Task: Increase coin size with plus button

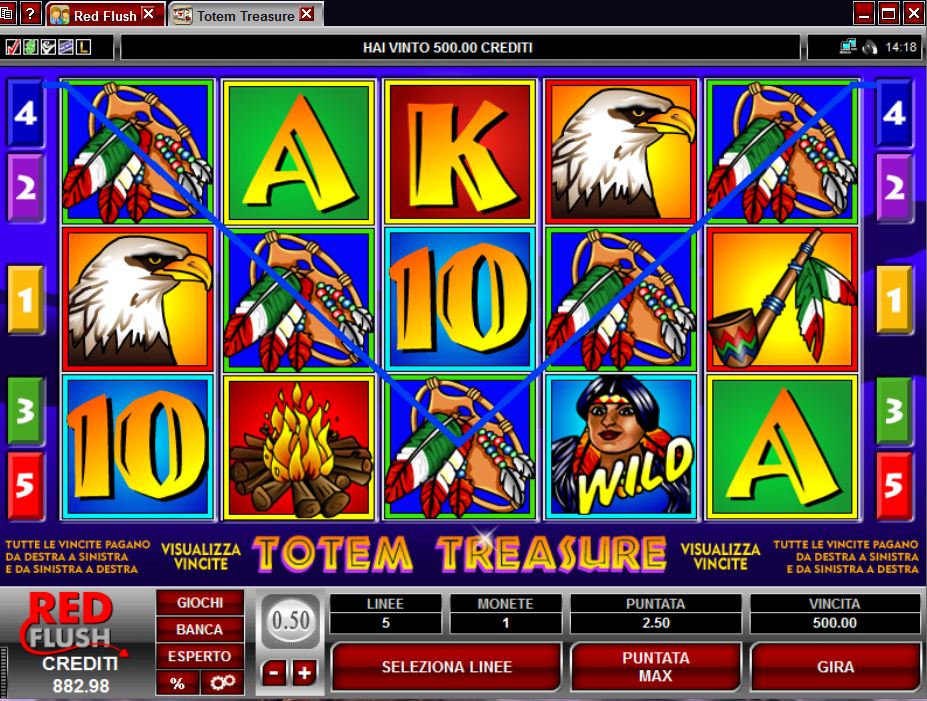Action: tap(304, 673)
